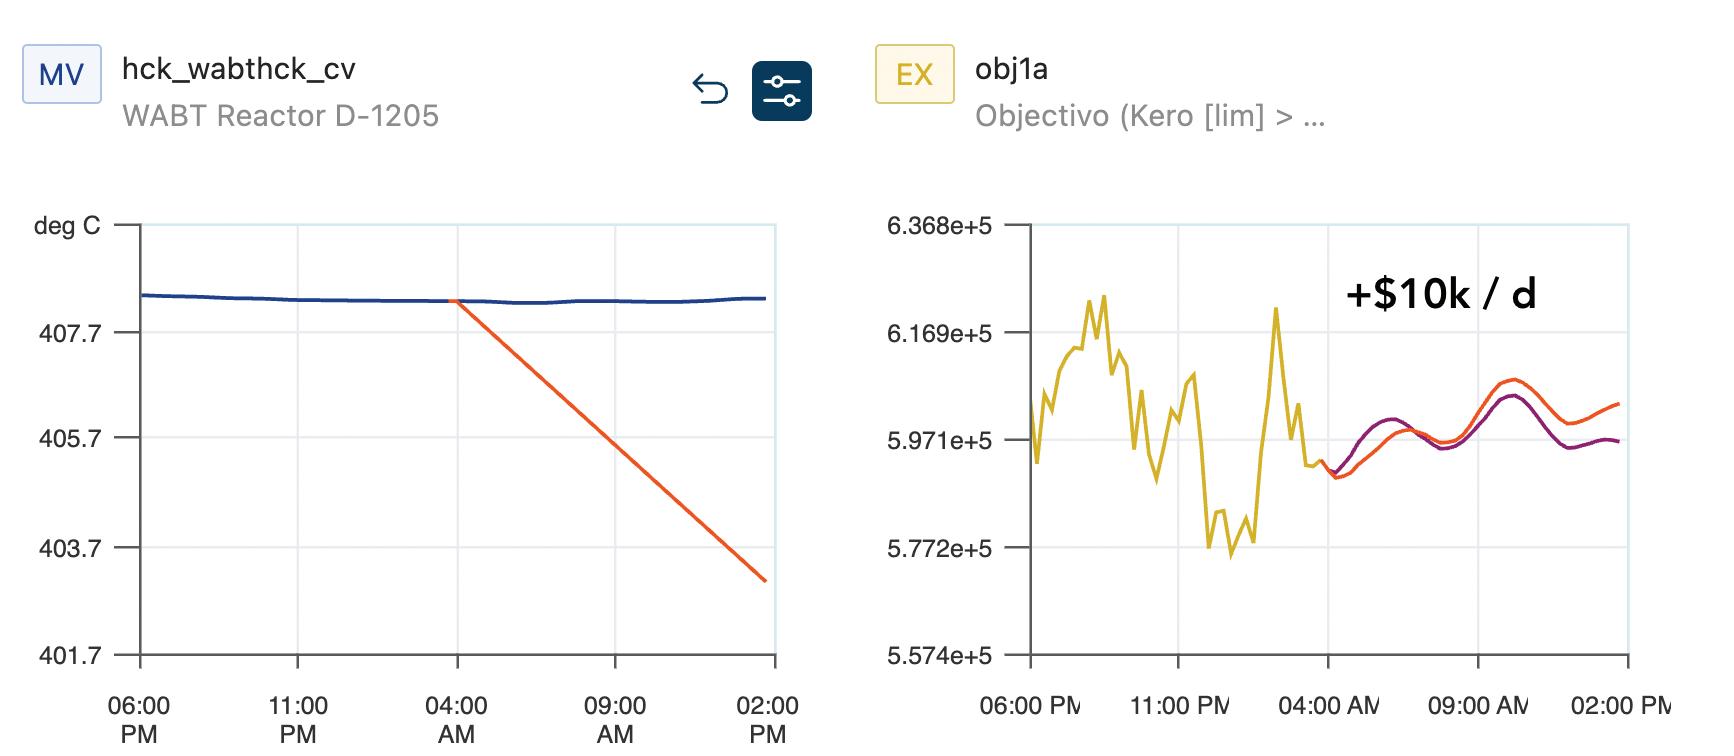Click the EX variable badge
The image size is (1734, 756).
(x=914, y=75)
